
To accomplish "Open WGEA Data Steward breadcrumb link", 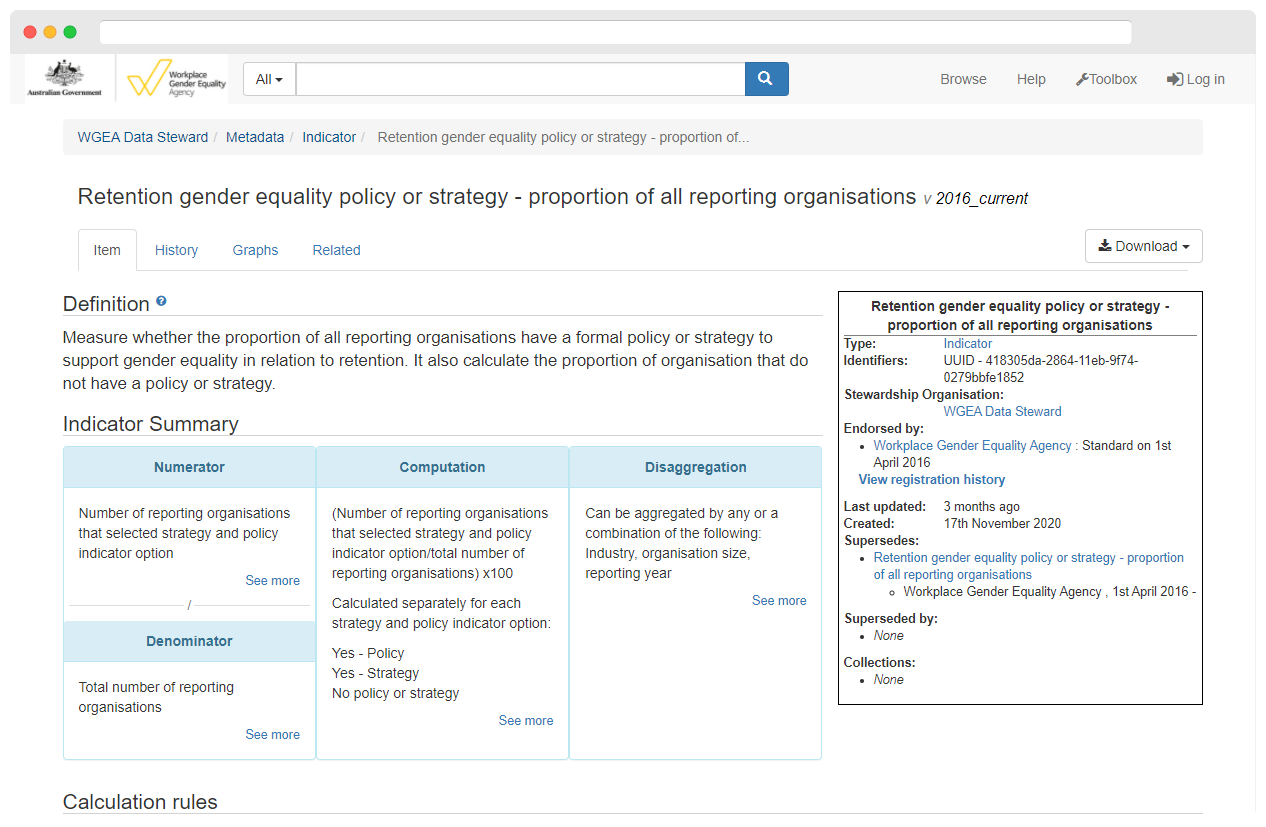I will coord(143,137).
